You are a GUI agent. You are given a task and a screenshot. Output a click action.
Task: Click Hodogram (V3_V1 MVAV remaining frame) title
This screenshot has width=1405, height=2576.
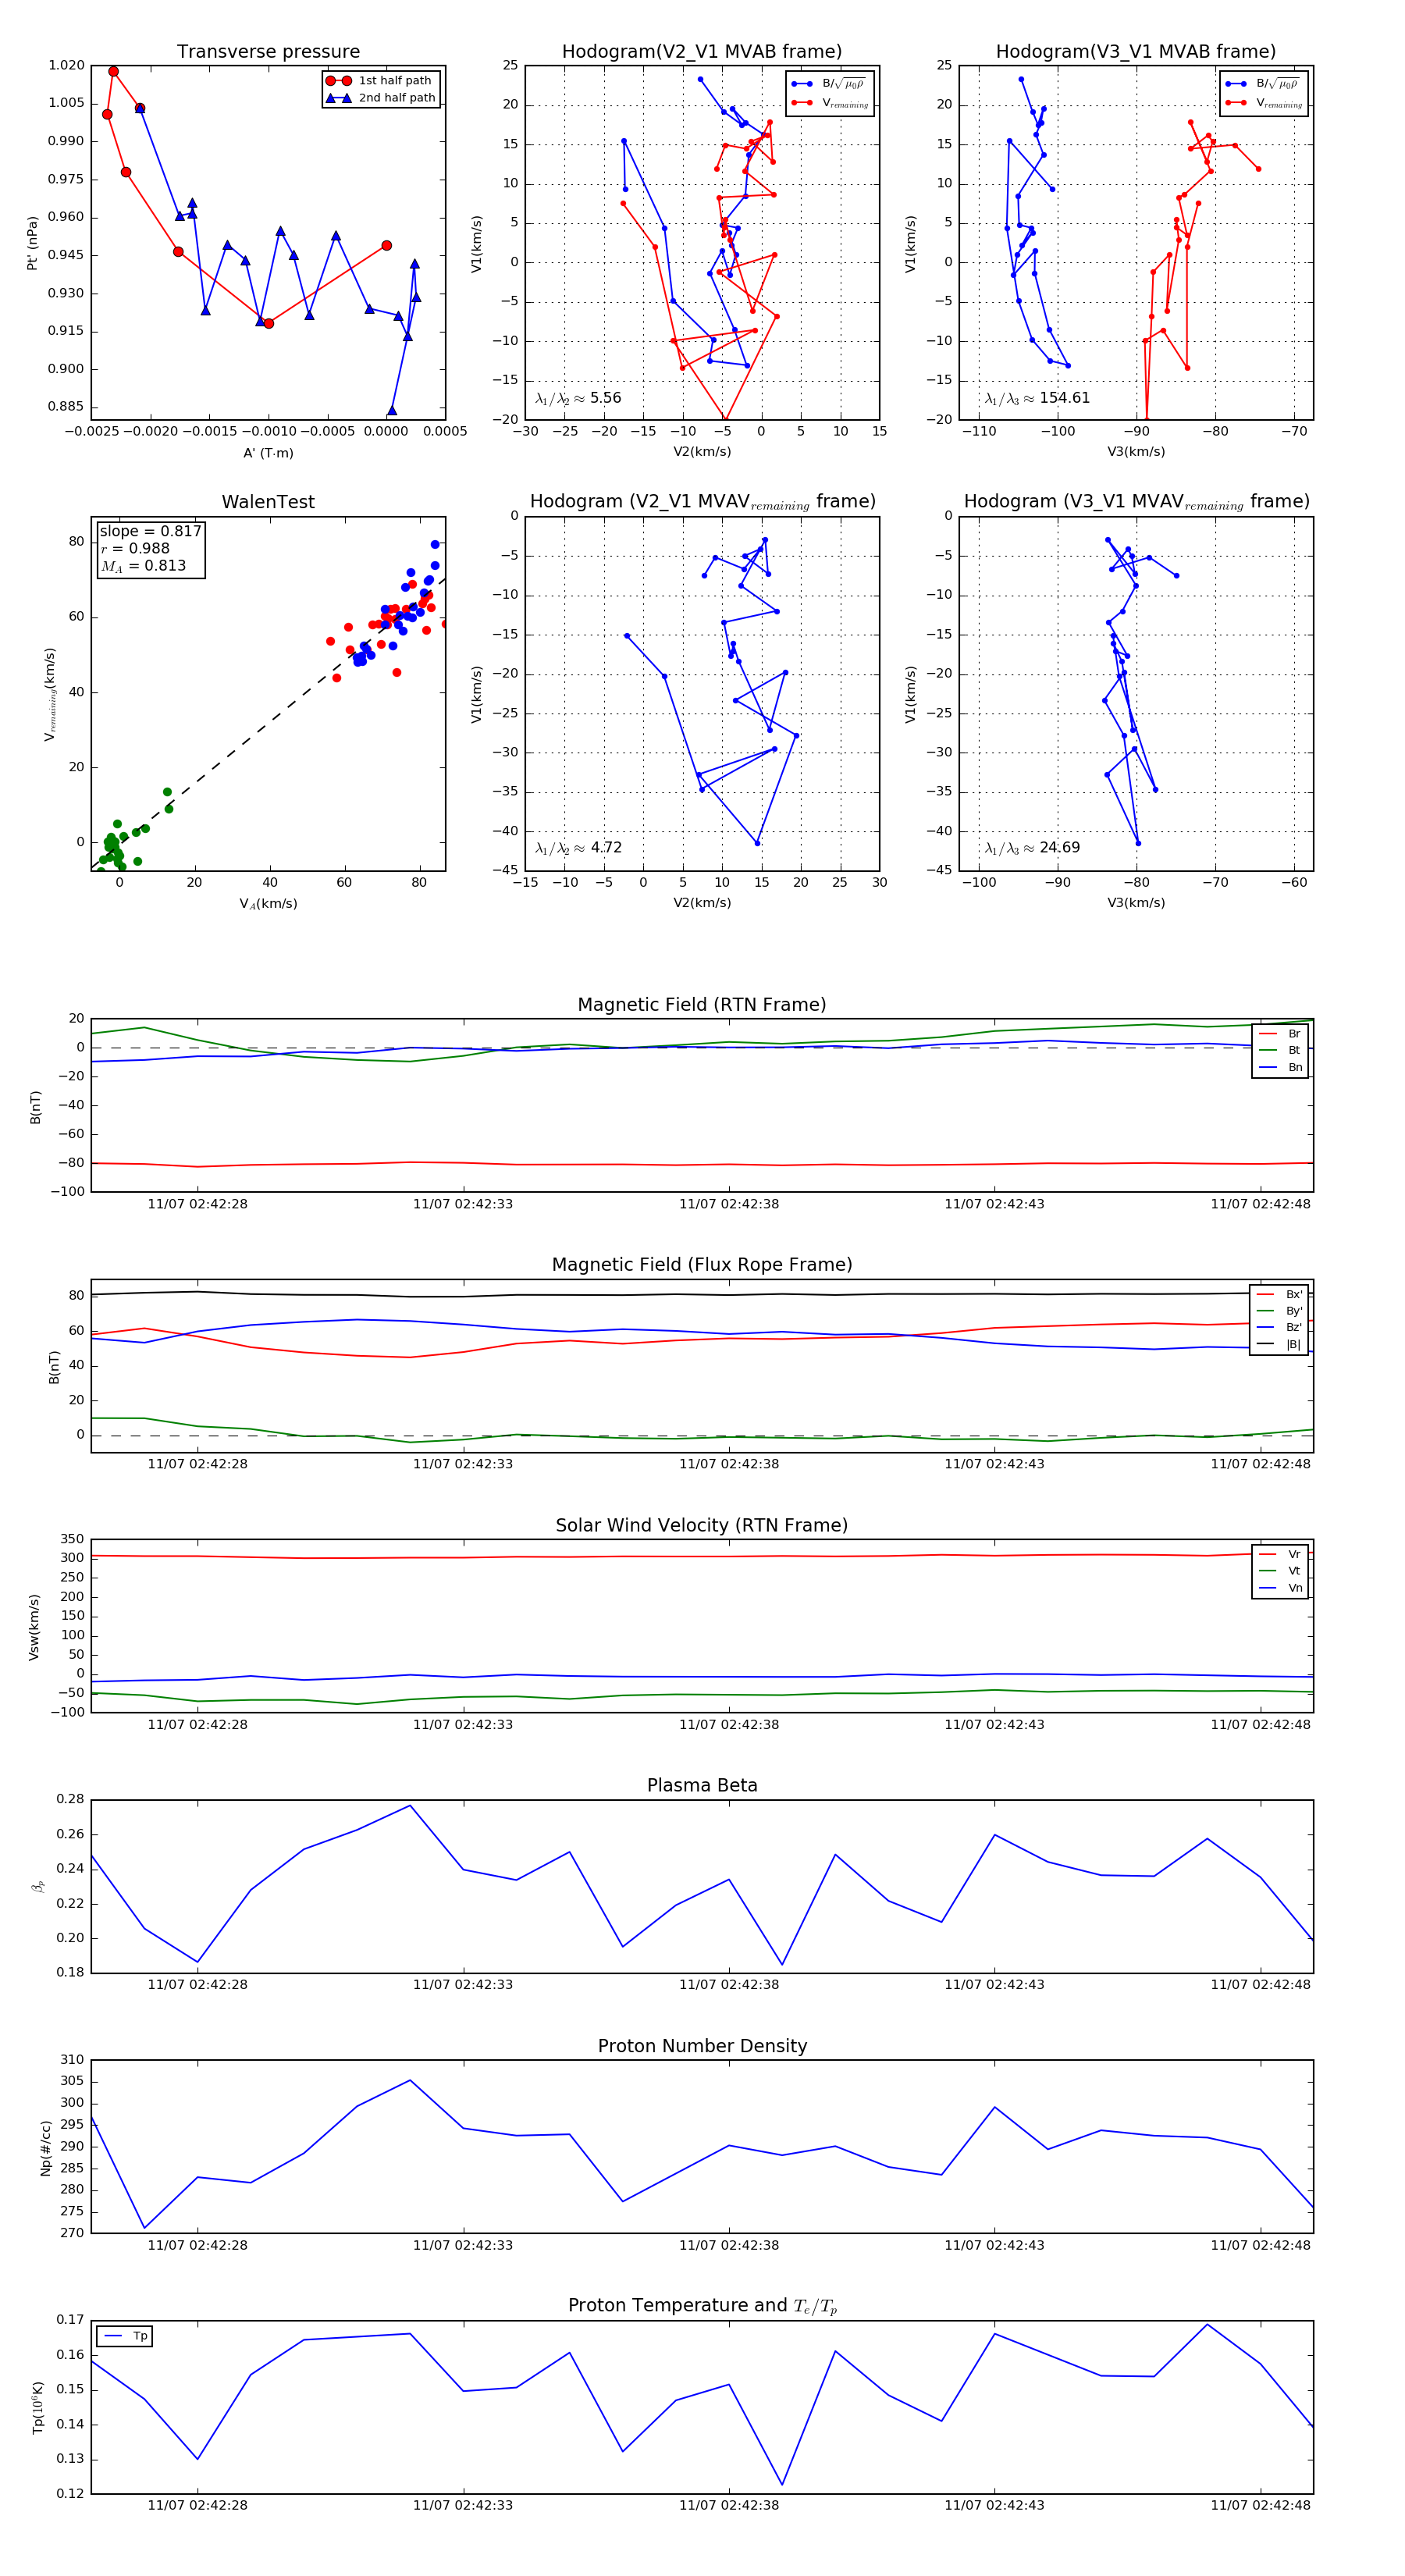(1136, 502)
